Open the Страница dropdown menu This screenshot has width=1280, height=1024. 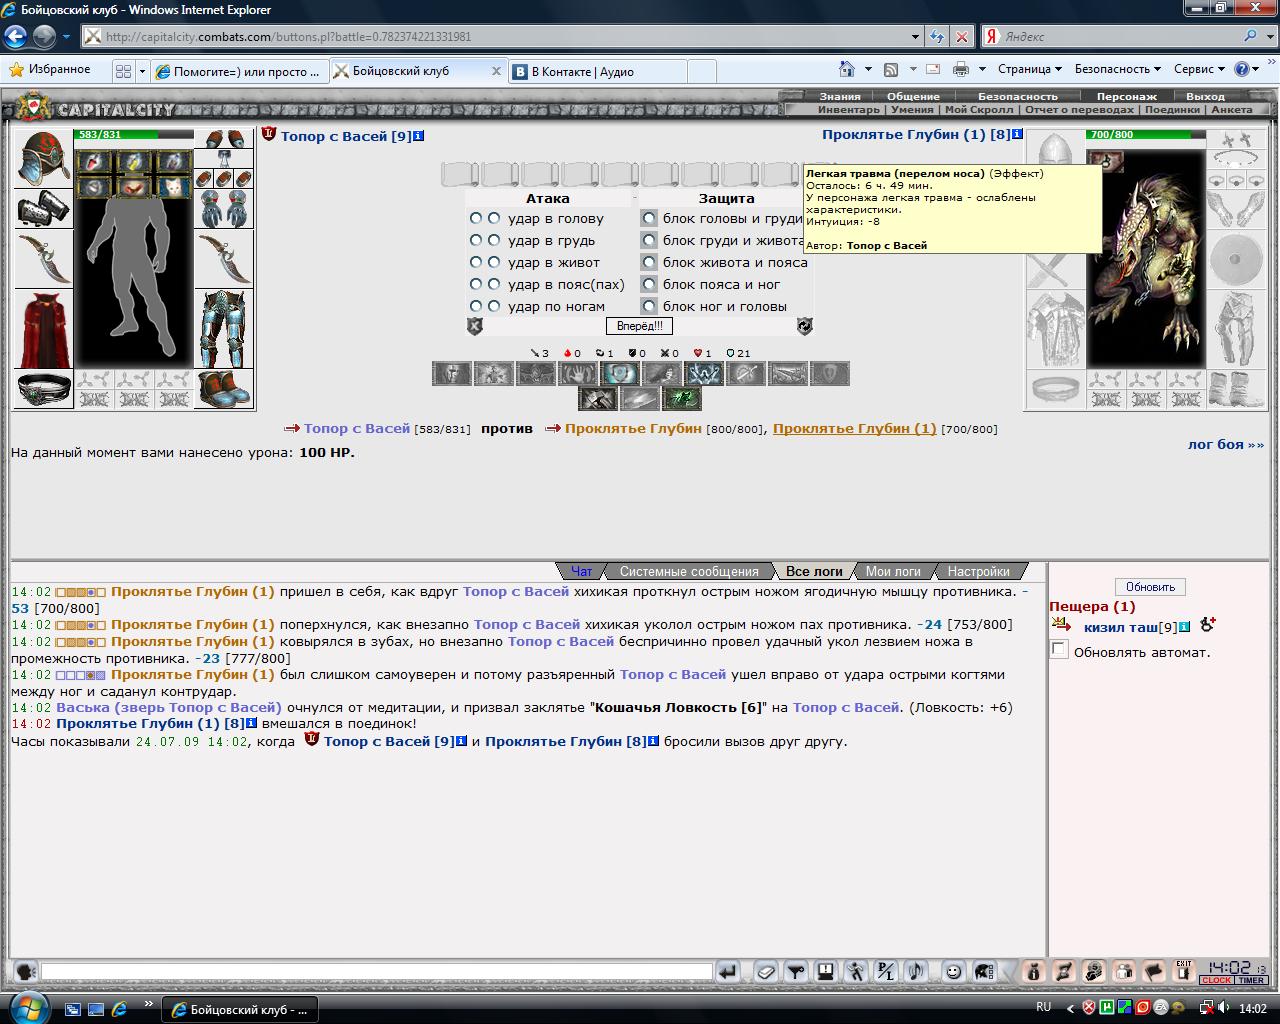(1029, 69)
